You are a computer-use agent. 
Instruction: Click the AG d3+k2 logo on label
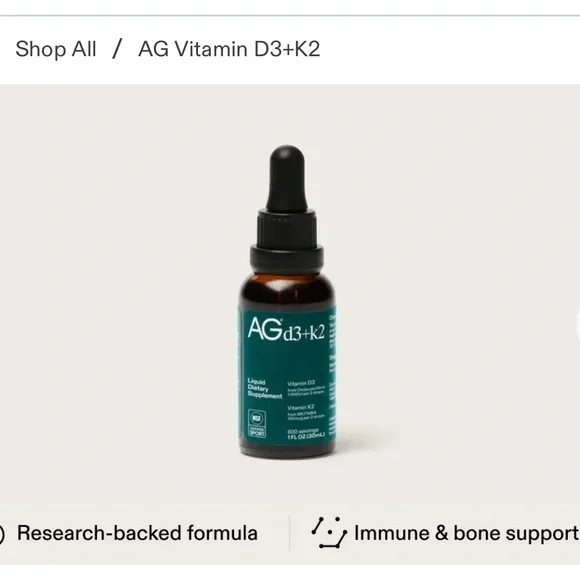pyautogui.click(x=286, y=328)
